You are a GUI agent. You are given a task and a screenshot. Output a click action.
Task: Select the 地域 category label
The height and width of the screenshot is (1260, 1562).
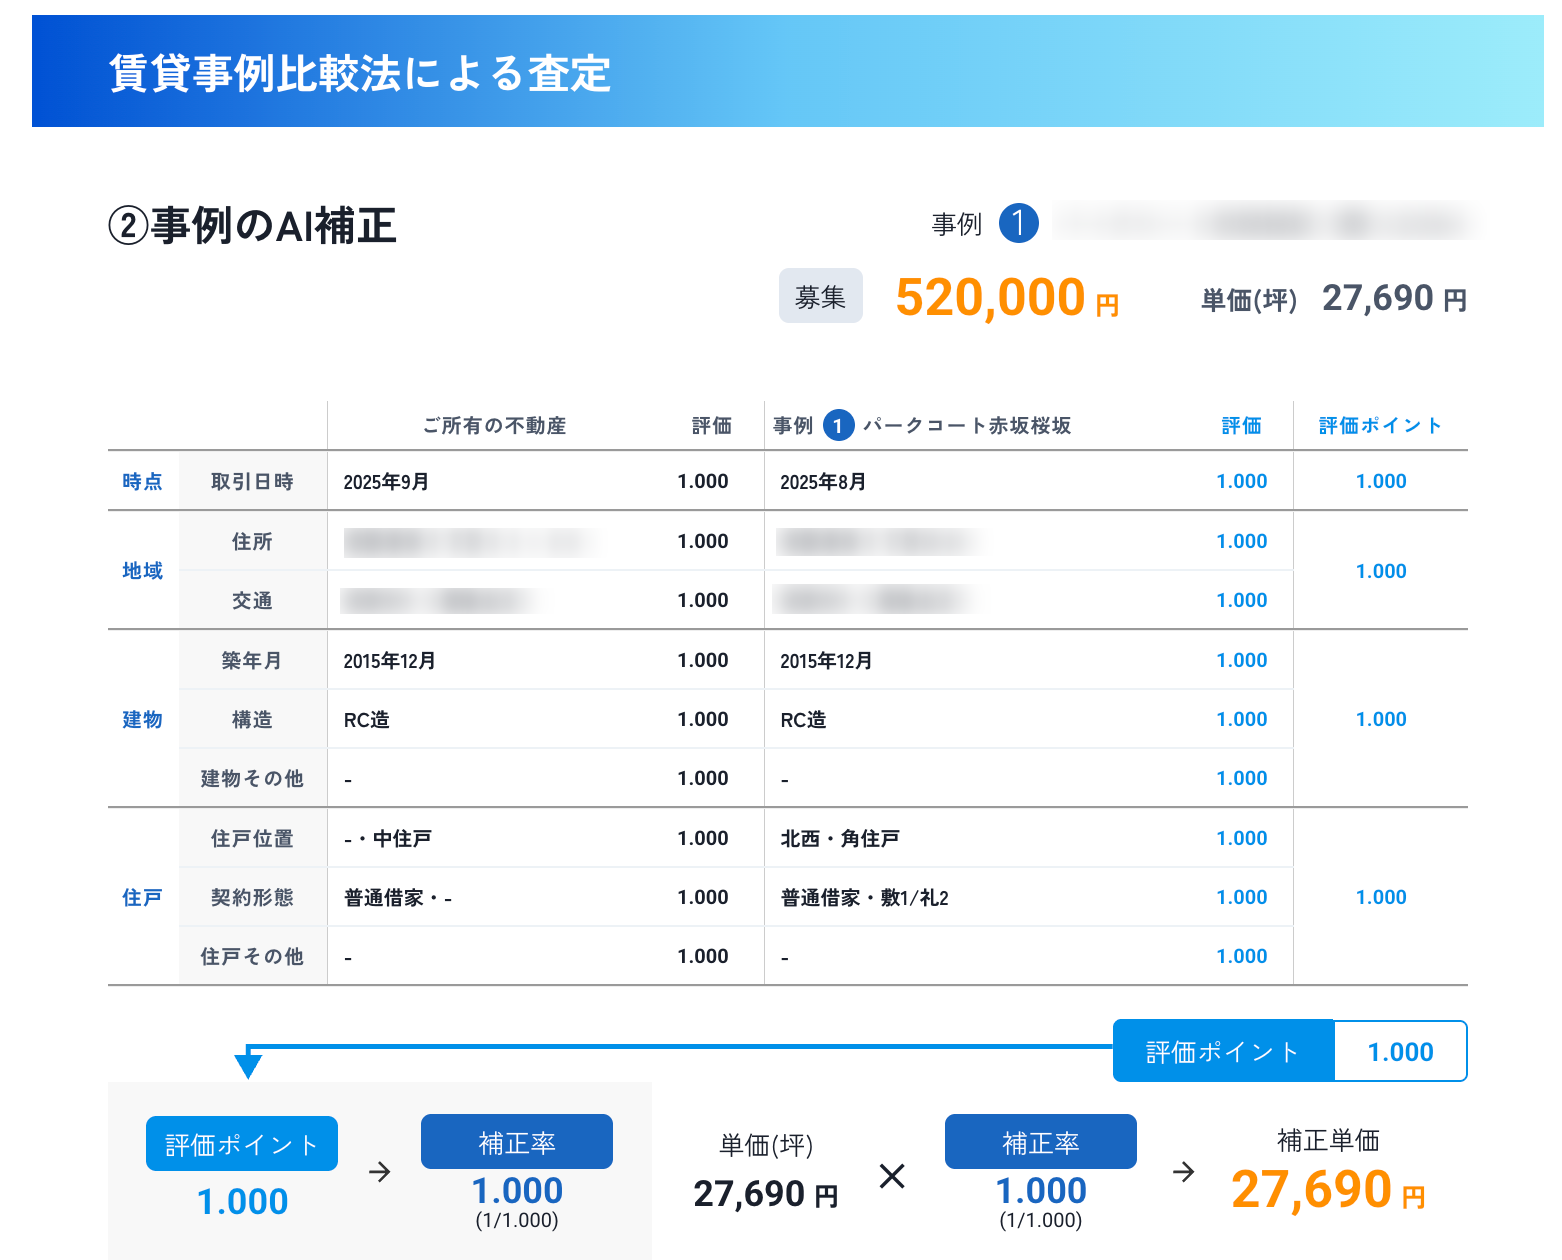tap(142, 570)
